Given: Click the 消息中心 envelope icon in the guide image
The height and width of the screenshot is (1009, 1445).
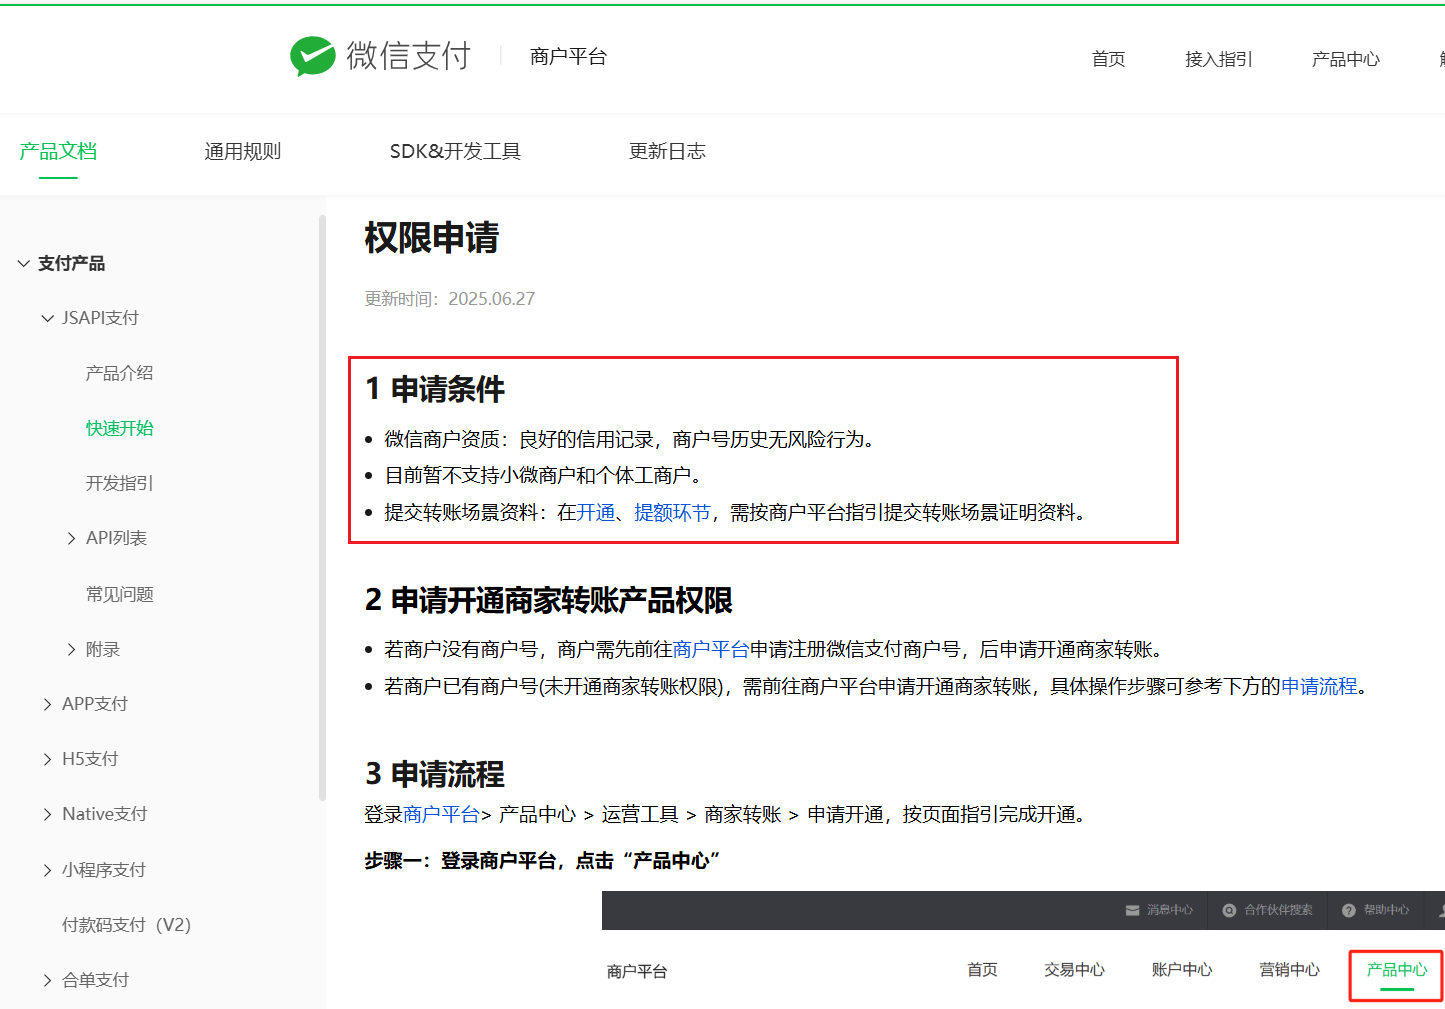Looking at the screenshot, I should tap(1132, 910).
